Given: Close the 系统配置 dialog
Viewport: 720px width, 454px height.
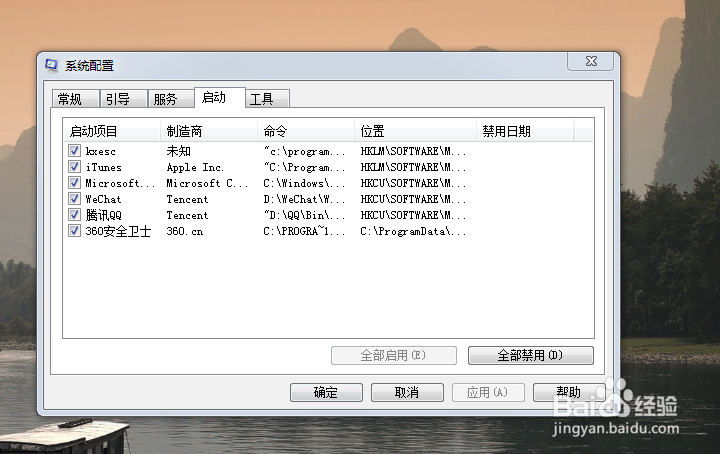Looking at the screenshot, I should click(591, 61).
